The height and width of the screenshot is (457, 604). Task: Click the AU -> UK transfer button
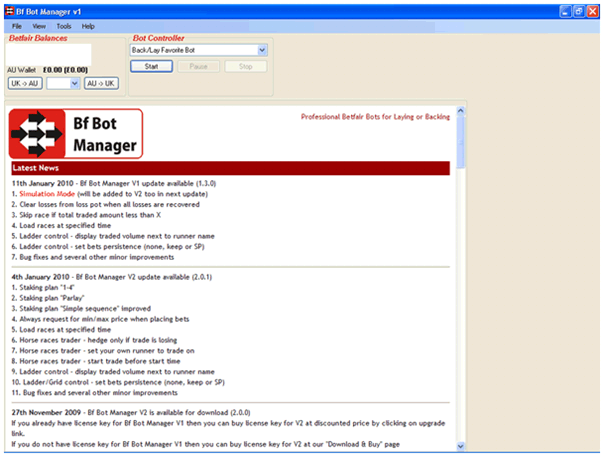point(101,83)
